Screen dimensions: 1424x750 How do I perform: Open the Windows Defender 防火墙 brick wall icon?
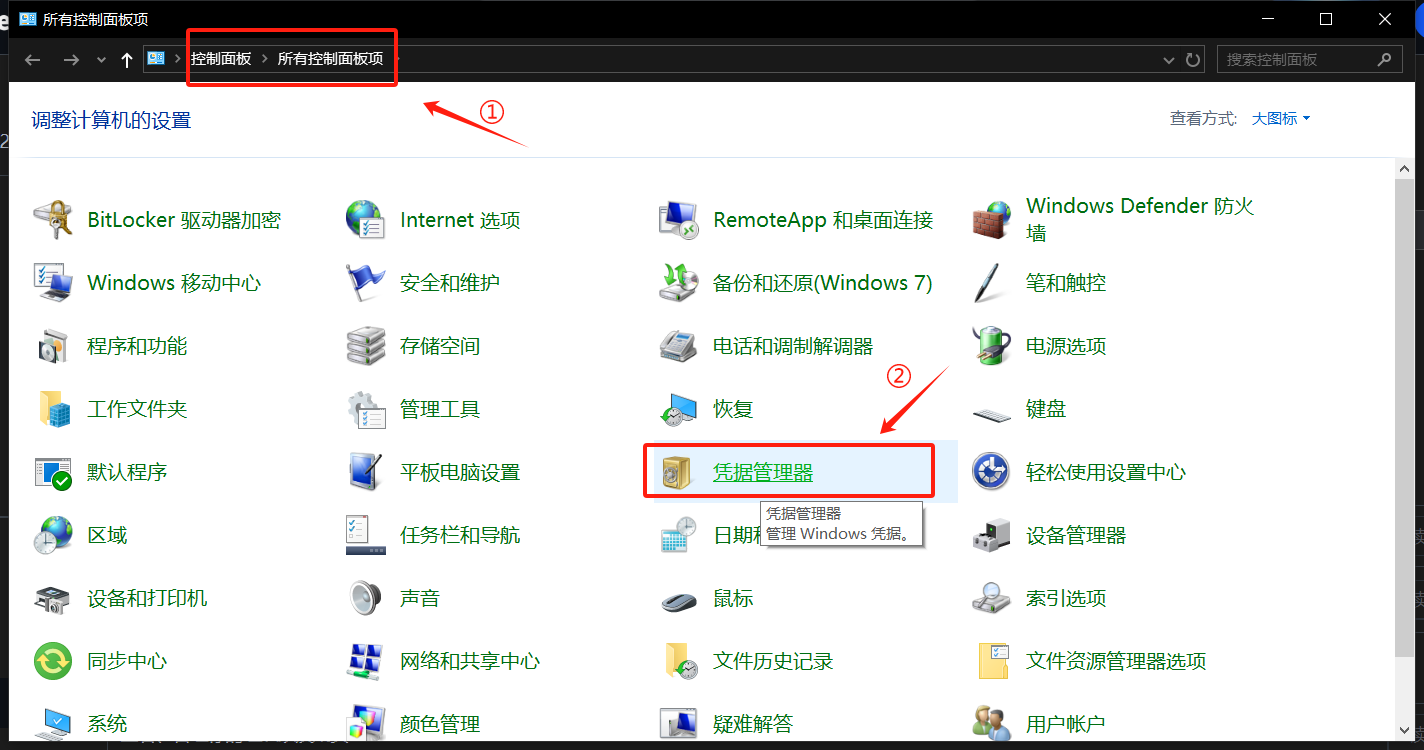[991, 220]
